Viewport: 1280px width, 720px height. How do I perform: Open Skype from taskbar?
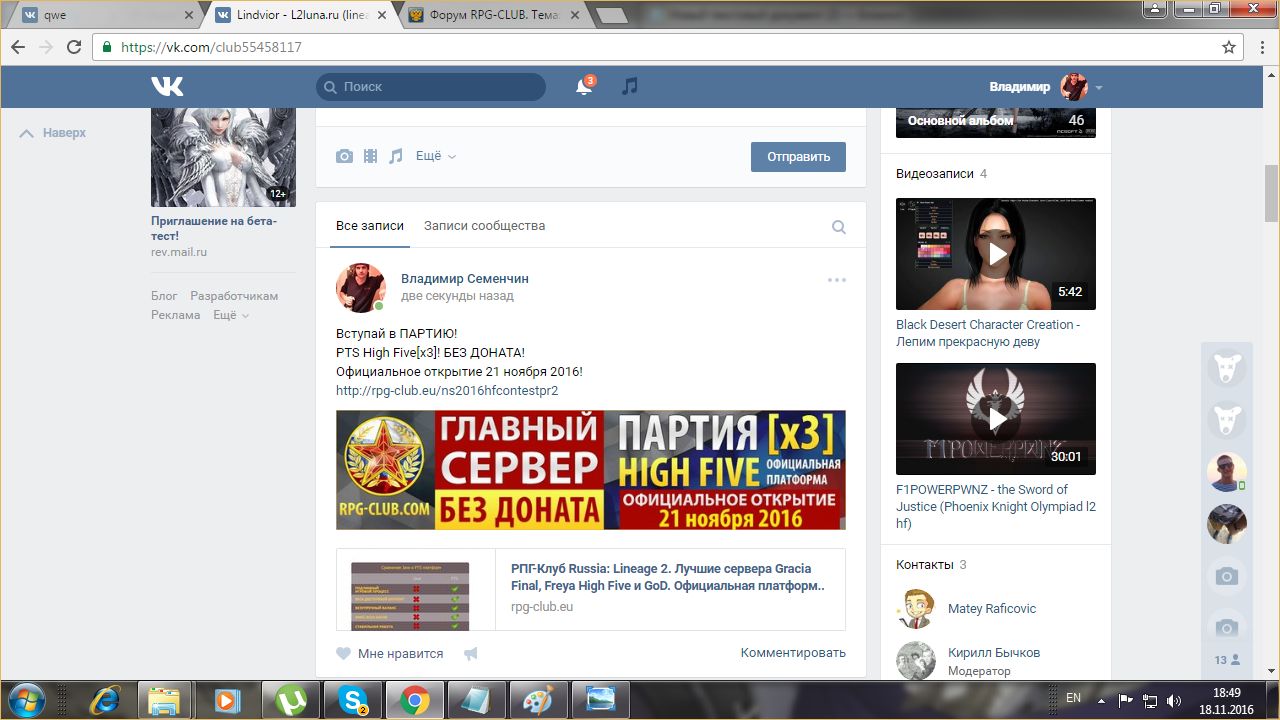tap(353, 700)
